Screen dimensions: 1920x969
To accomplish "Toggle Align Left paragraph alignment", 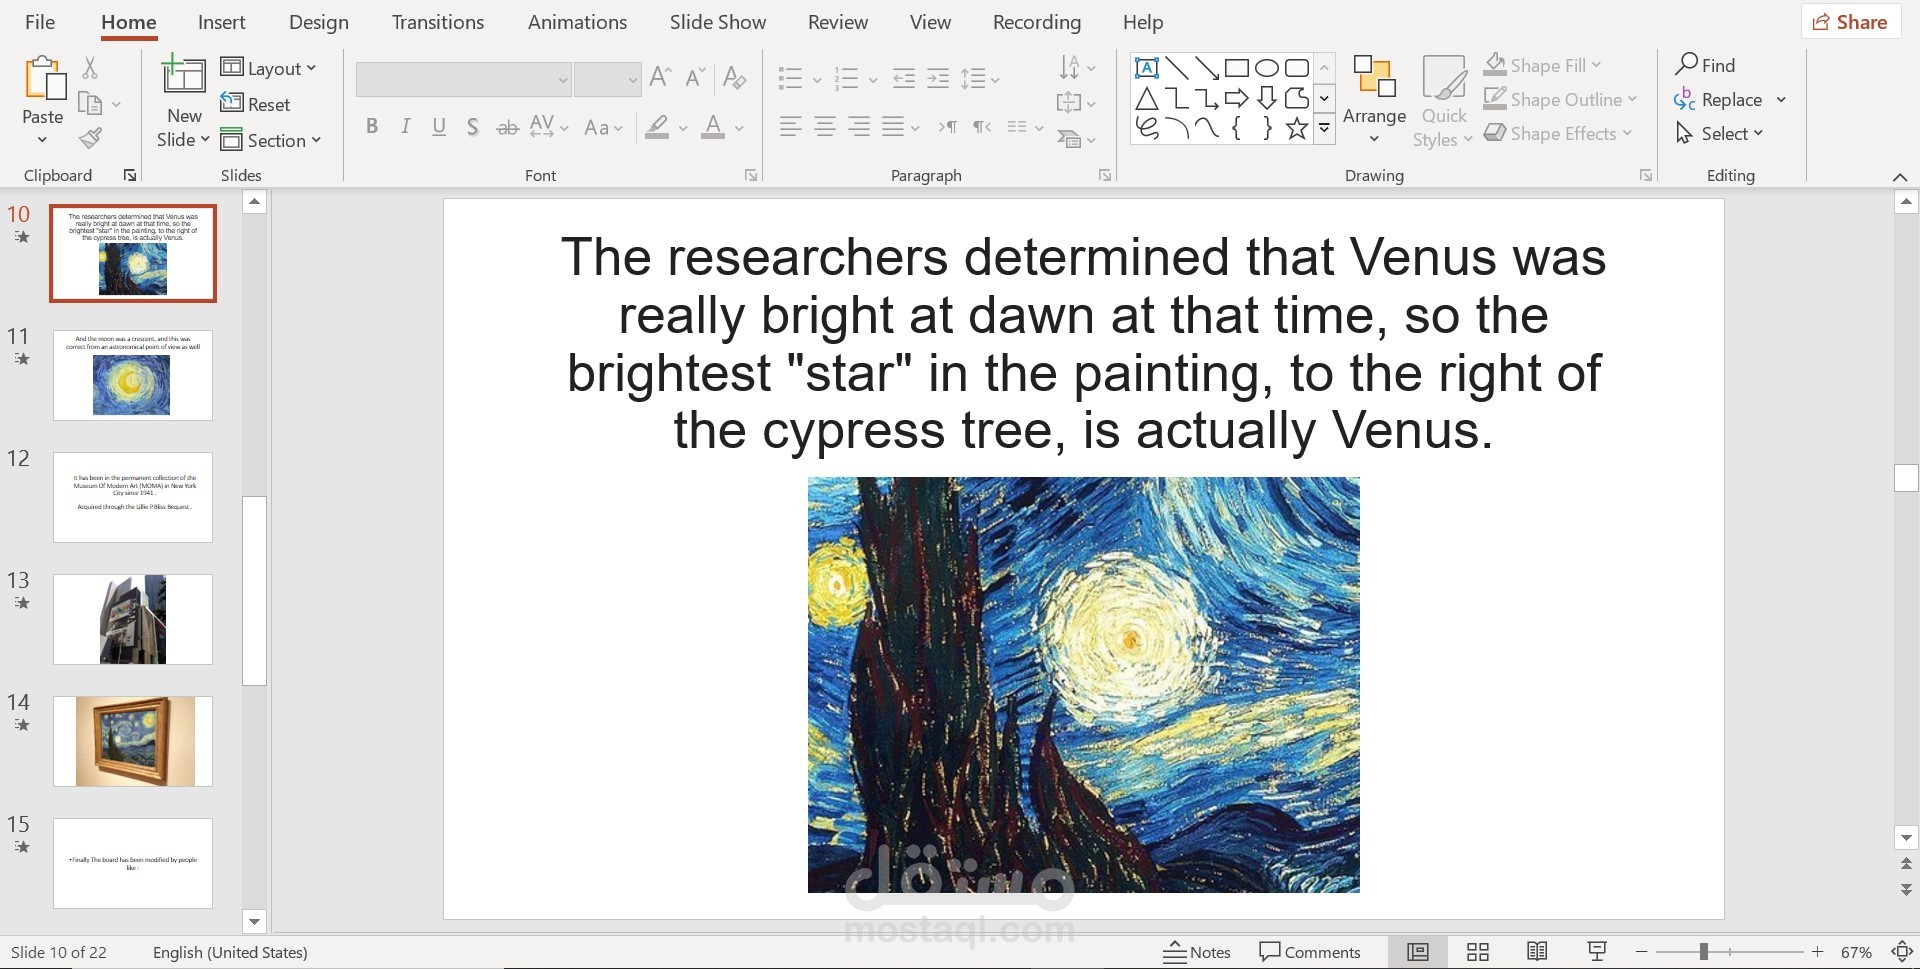I will point(791,126).
